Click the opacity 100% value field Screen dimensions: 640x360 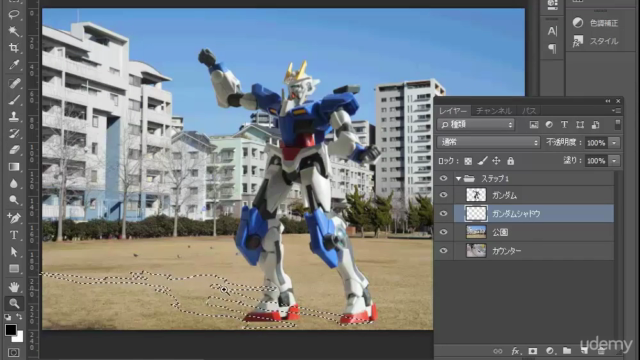(x=596, y=143)
